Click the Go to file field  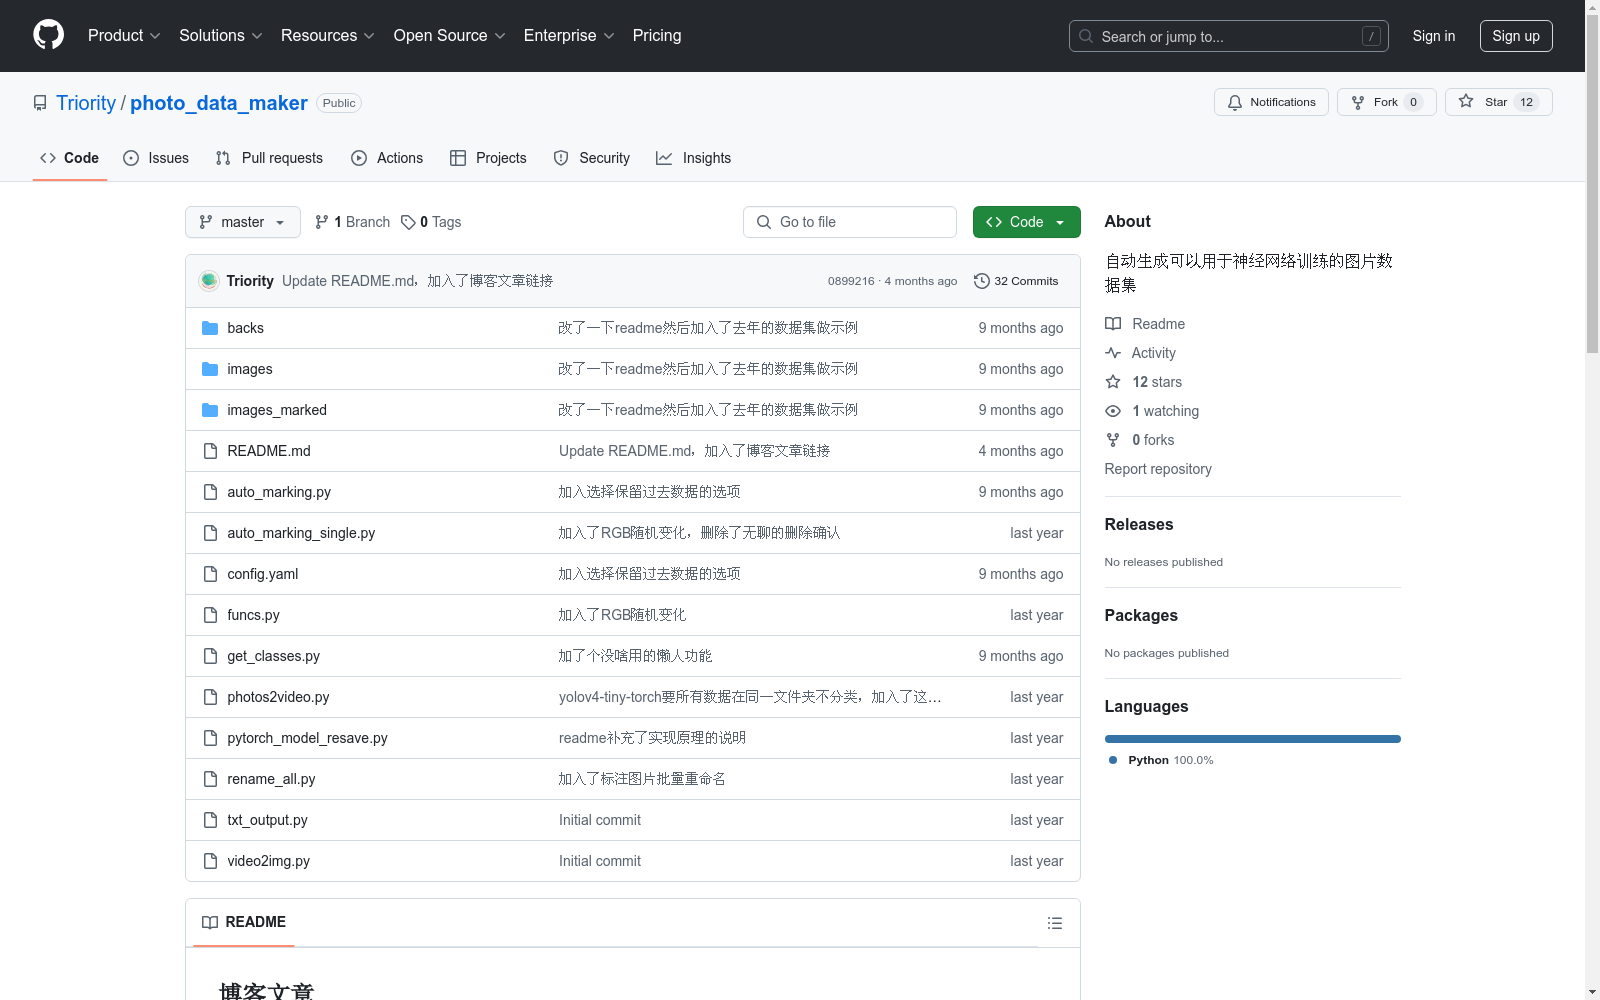pos(850,222)
